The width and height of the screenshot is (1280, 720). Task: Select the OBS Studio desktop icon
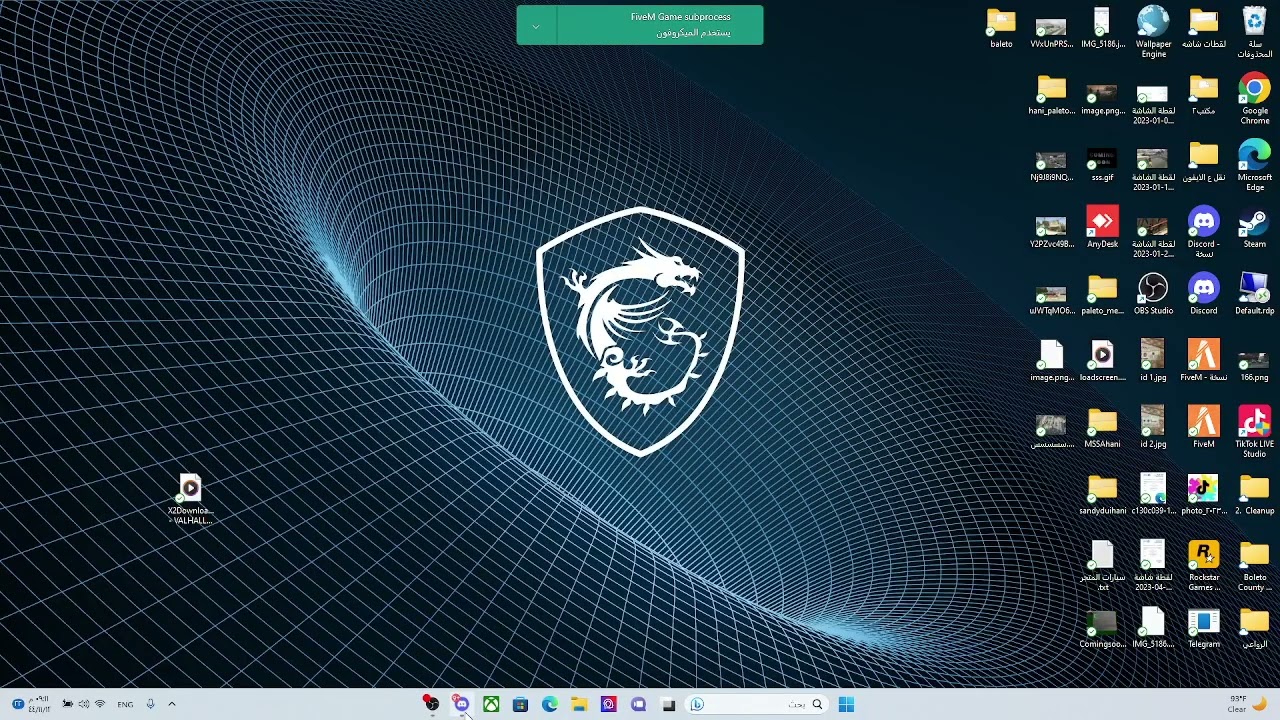pos(1153,294)
